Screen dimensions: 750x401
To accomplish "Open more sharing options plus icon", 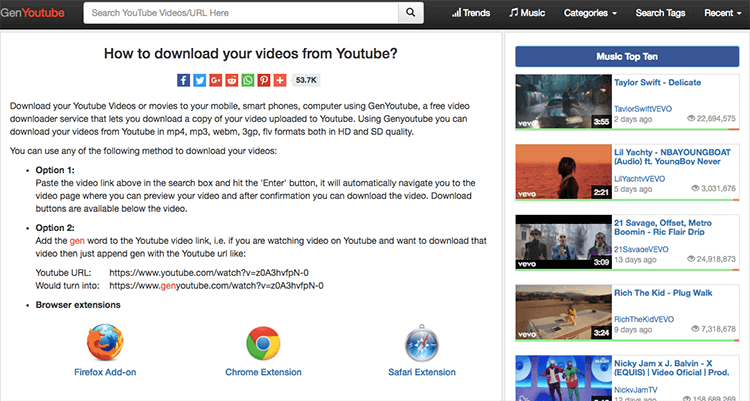I will [280, 80].
